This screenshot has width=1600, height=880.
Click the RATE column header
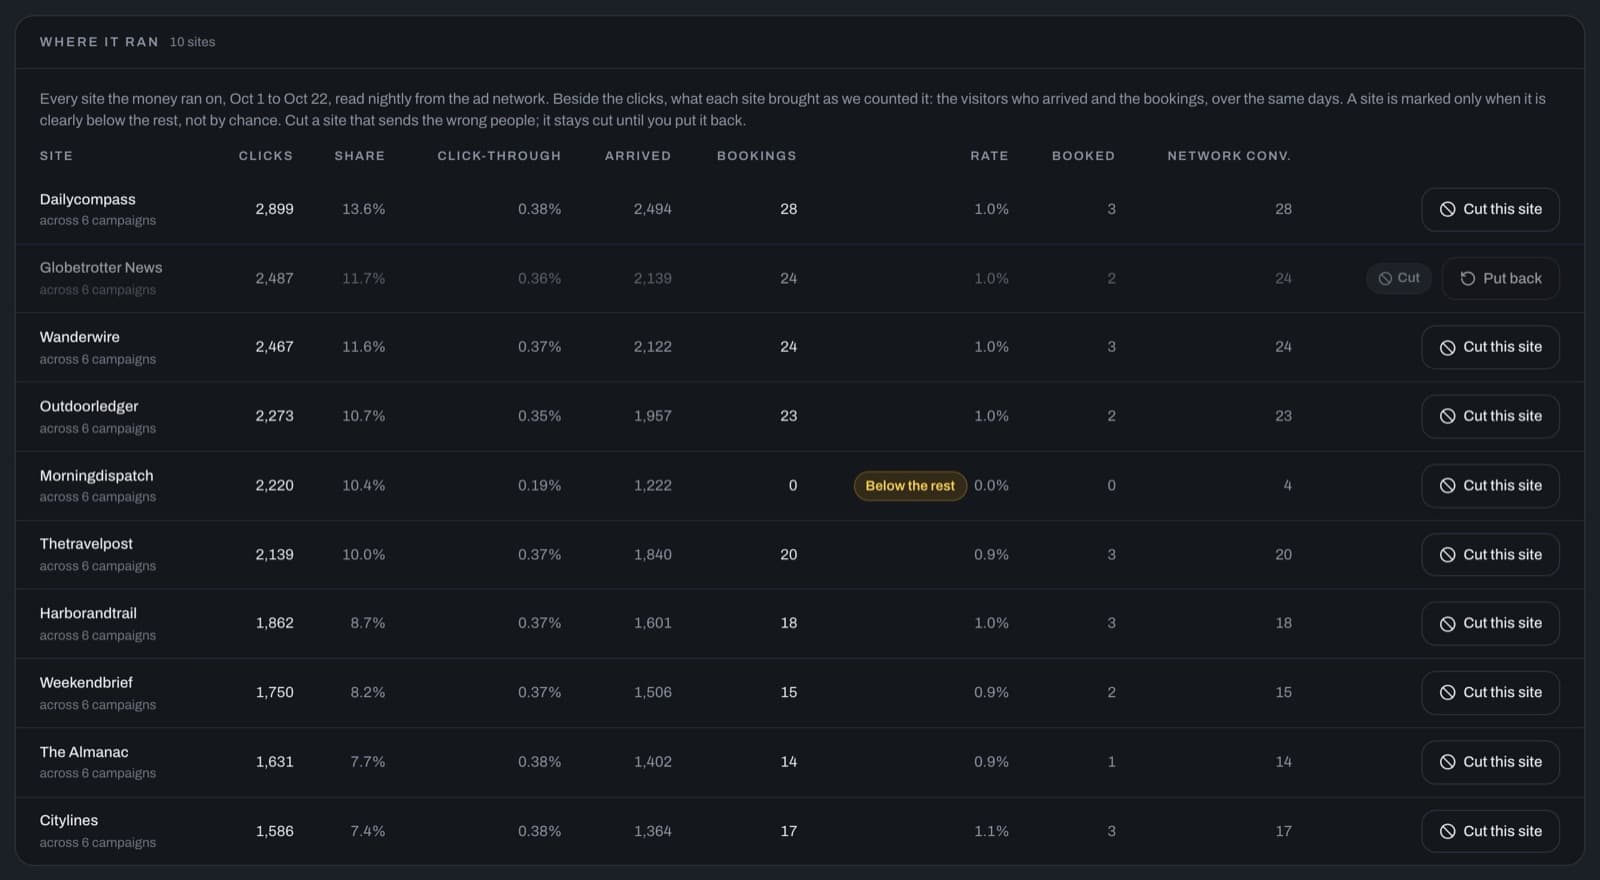tap(989, 156)
